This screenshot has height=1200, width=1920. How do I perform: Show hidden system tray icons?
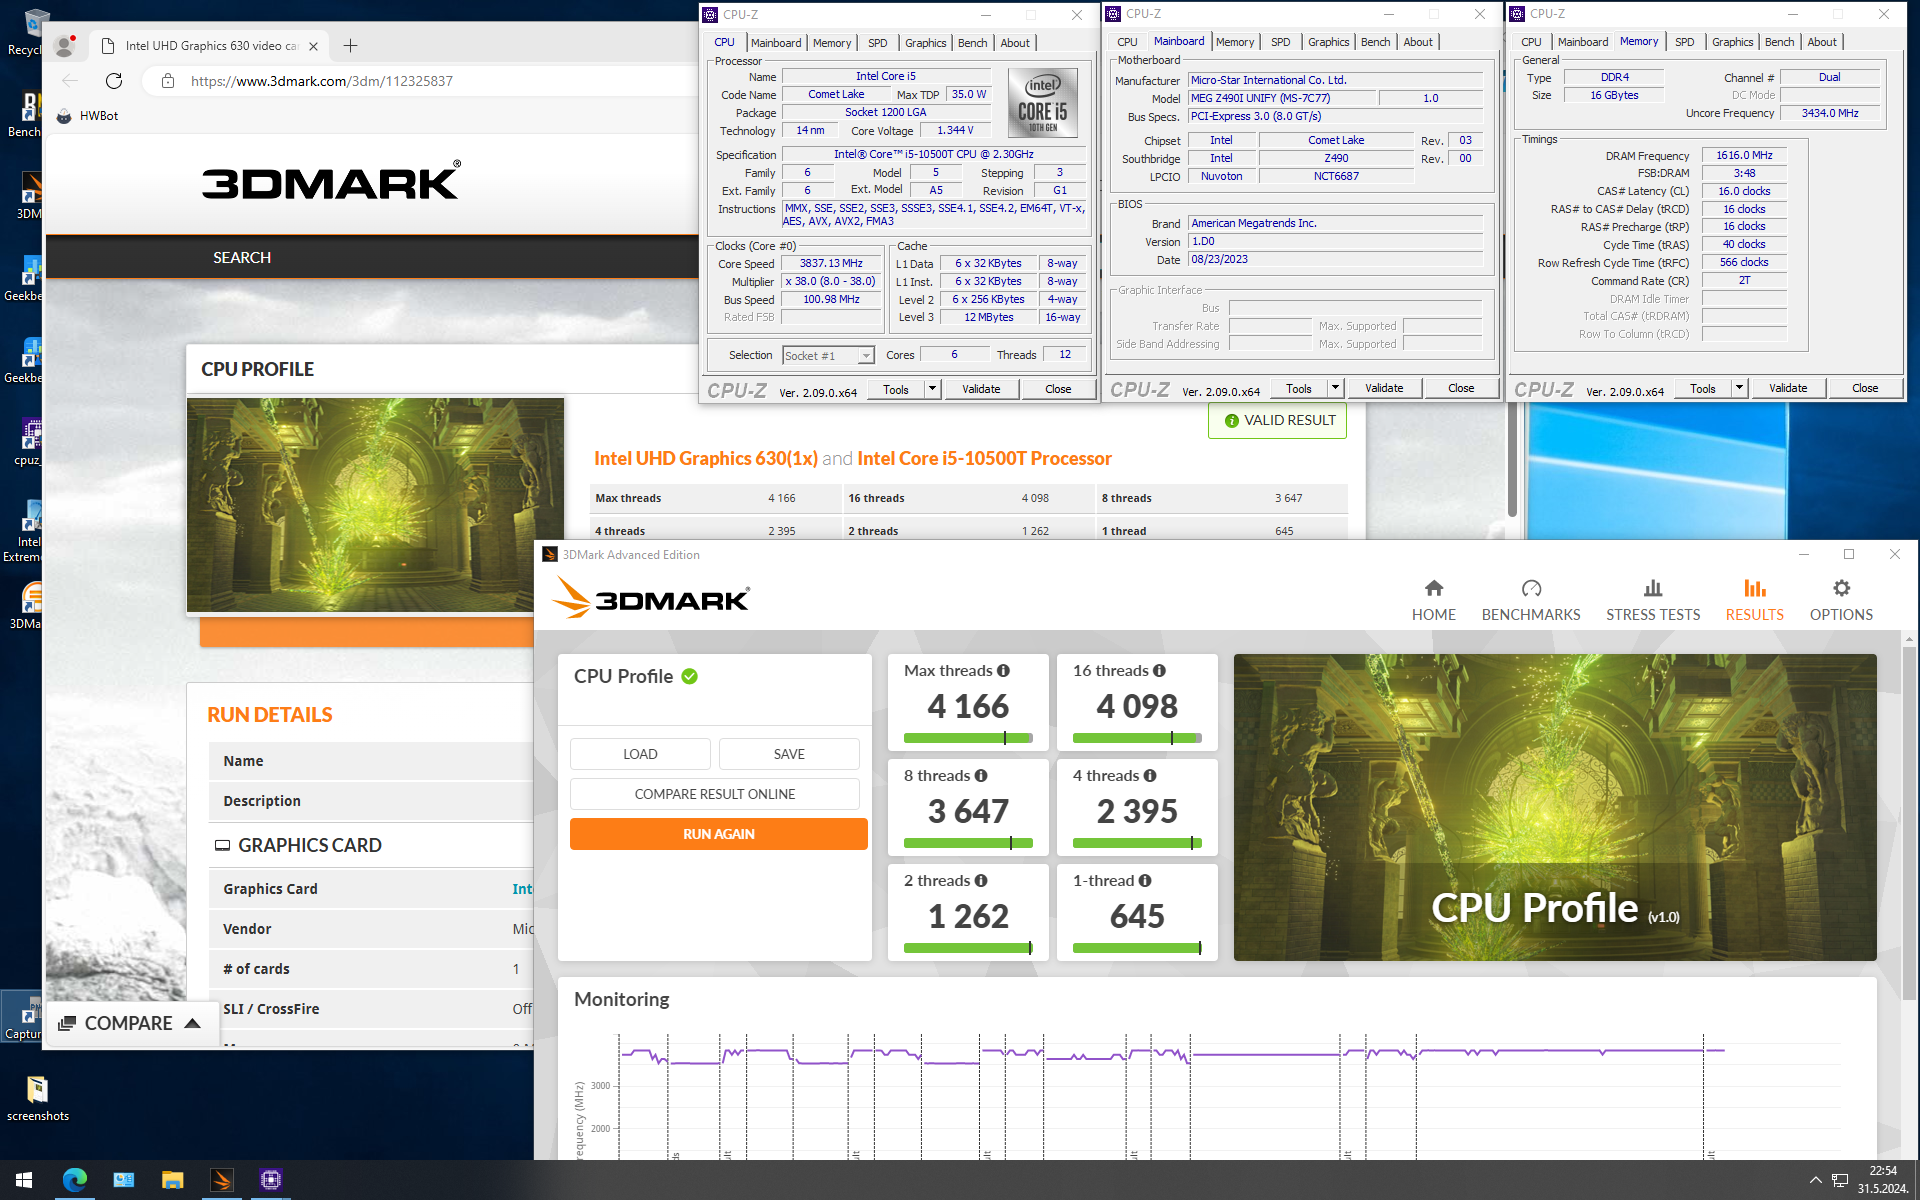(1815, 1180)
